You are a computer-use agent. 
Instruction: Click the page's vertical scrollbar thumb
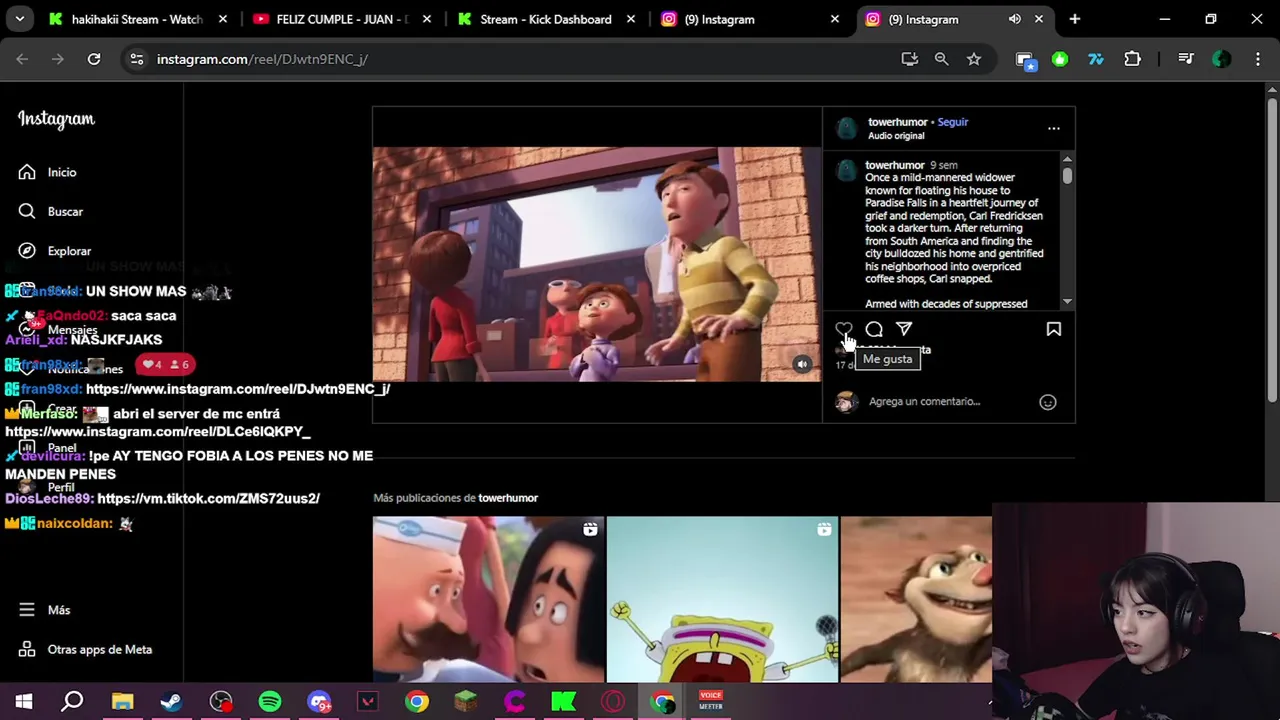click(x=1272, y=250)
